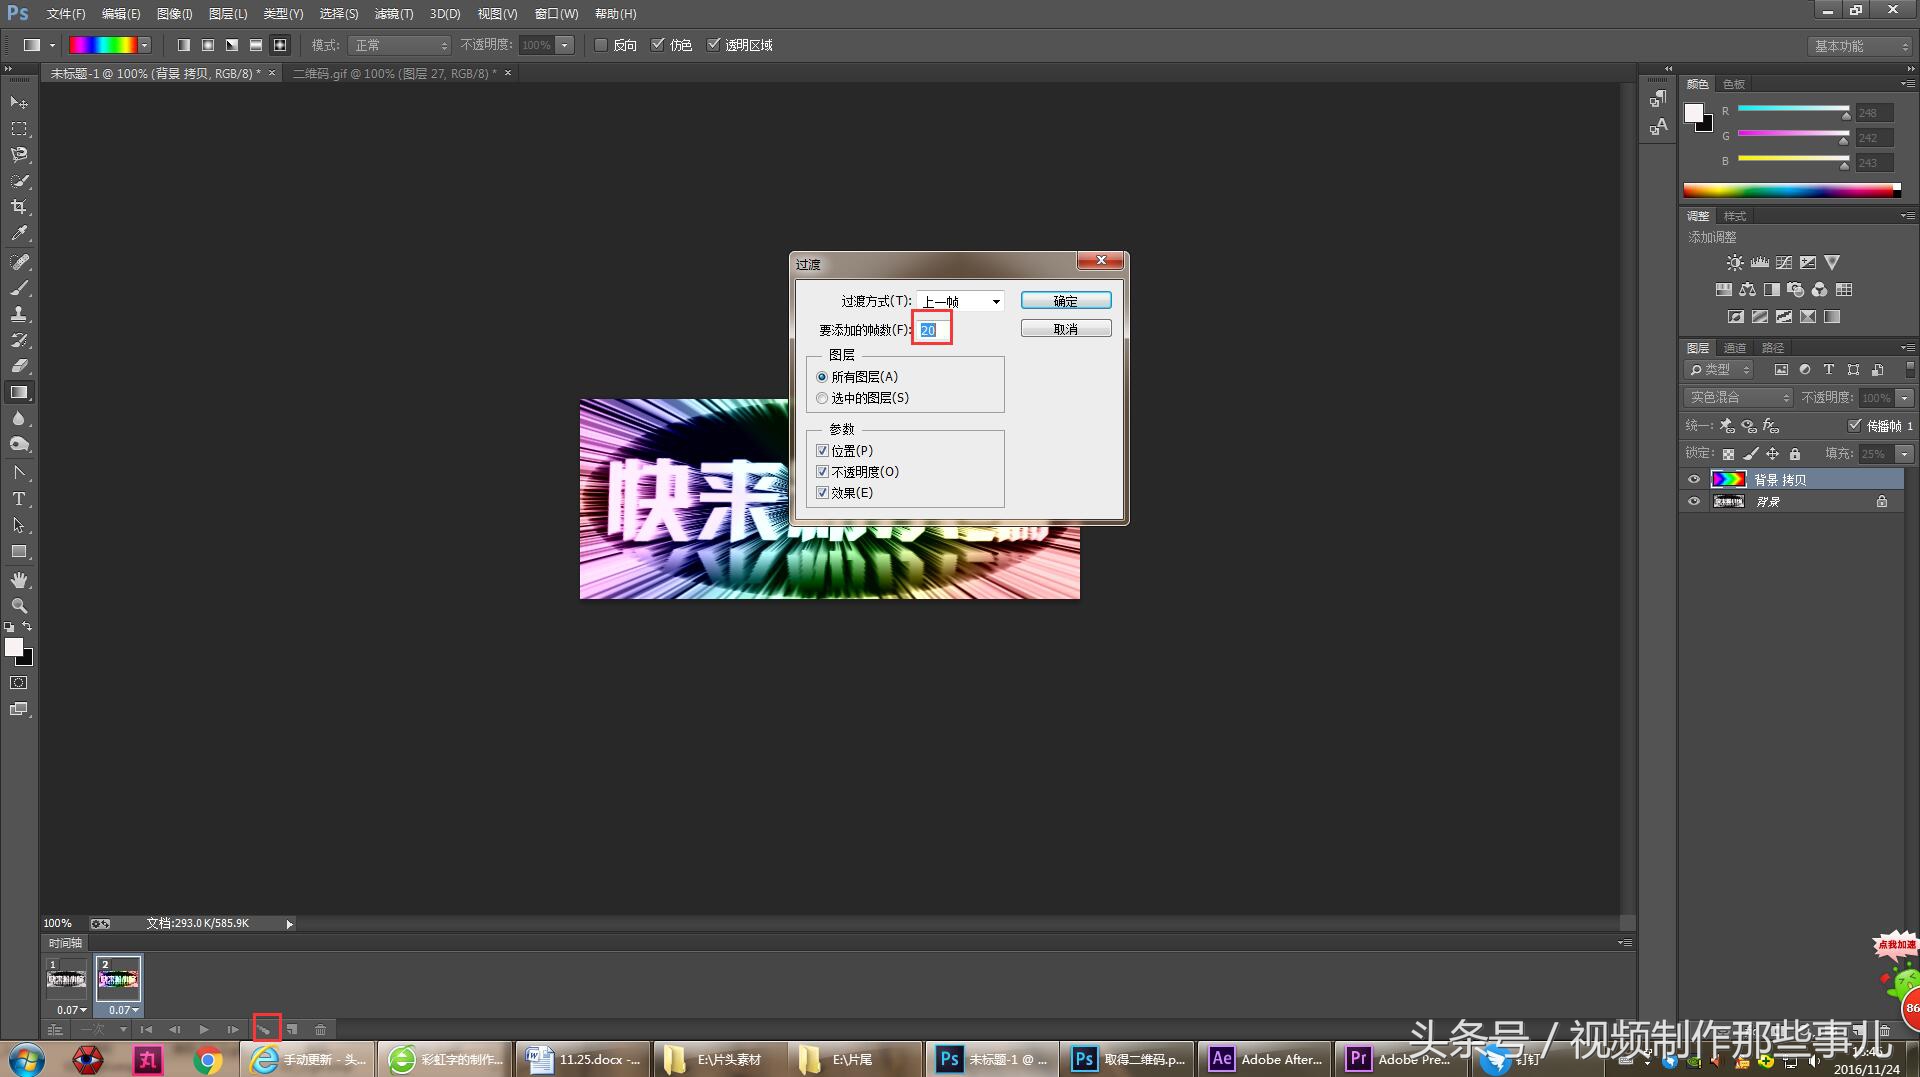The height and width of the screenshot is (1077, 1920).
Task: Click the 取消 button
Action: pyautogui.click(x=1065, y=329)
